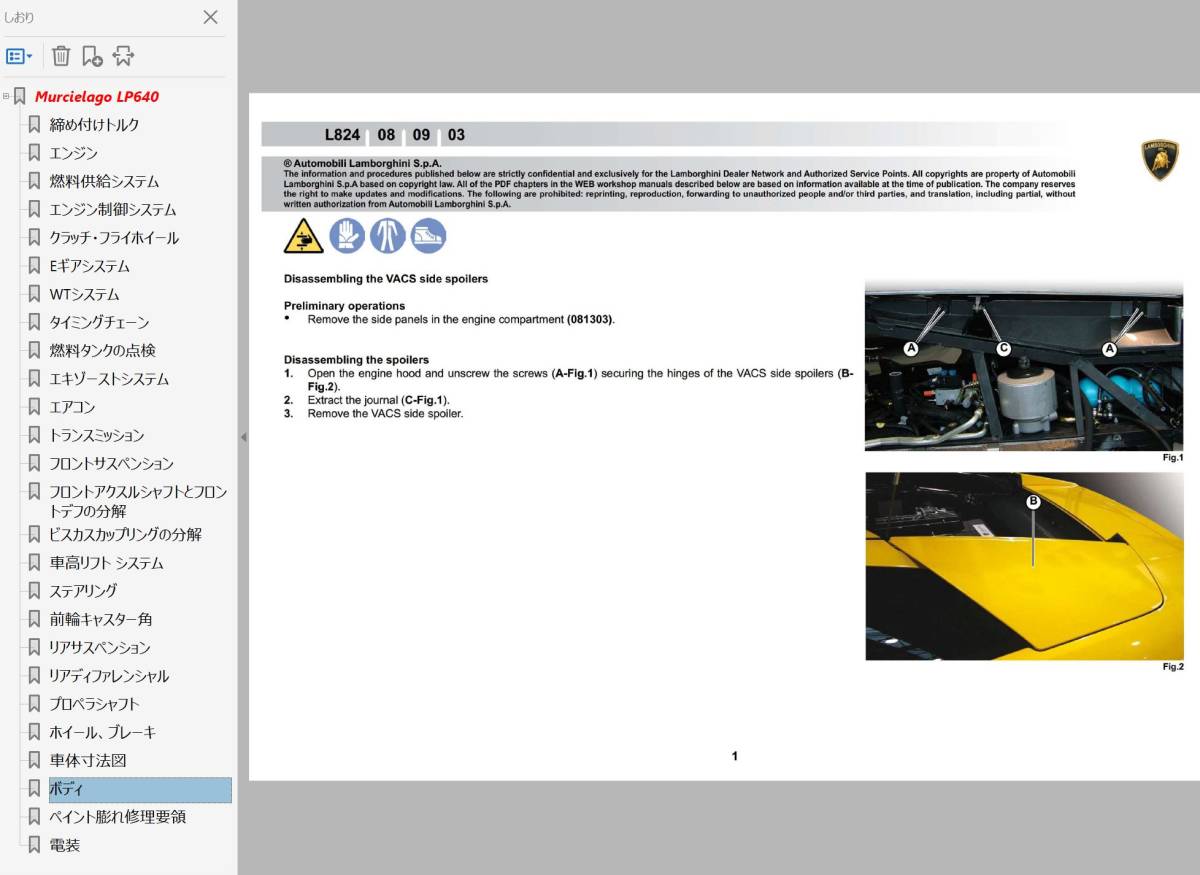1200x875 pixels.
Task: Click the Fig.1 engine compartment photo
Action: (x=1024, y=367)
